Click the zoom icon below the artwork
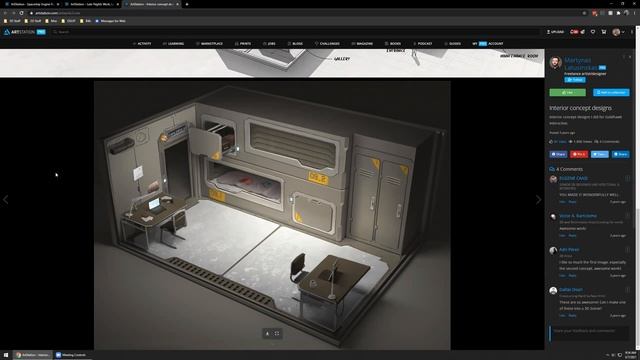This screenshot has width=640, height=360. 267,333
